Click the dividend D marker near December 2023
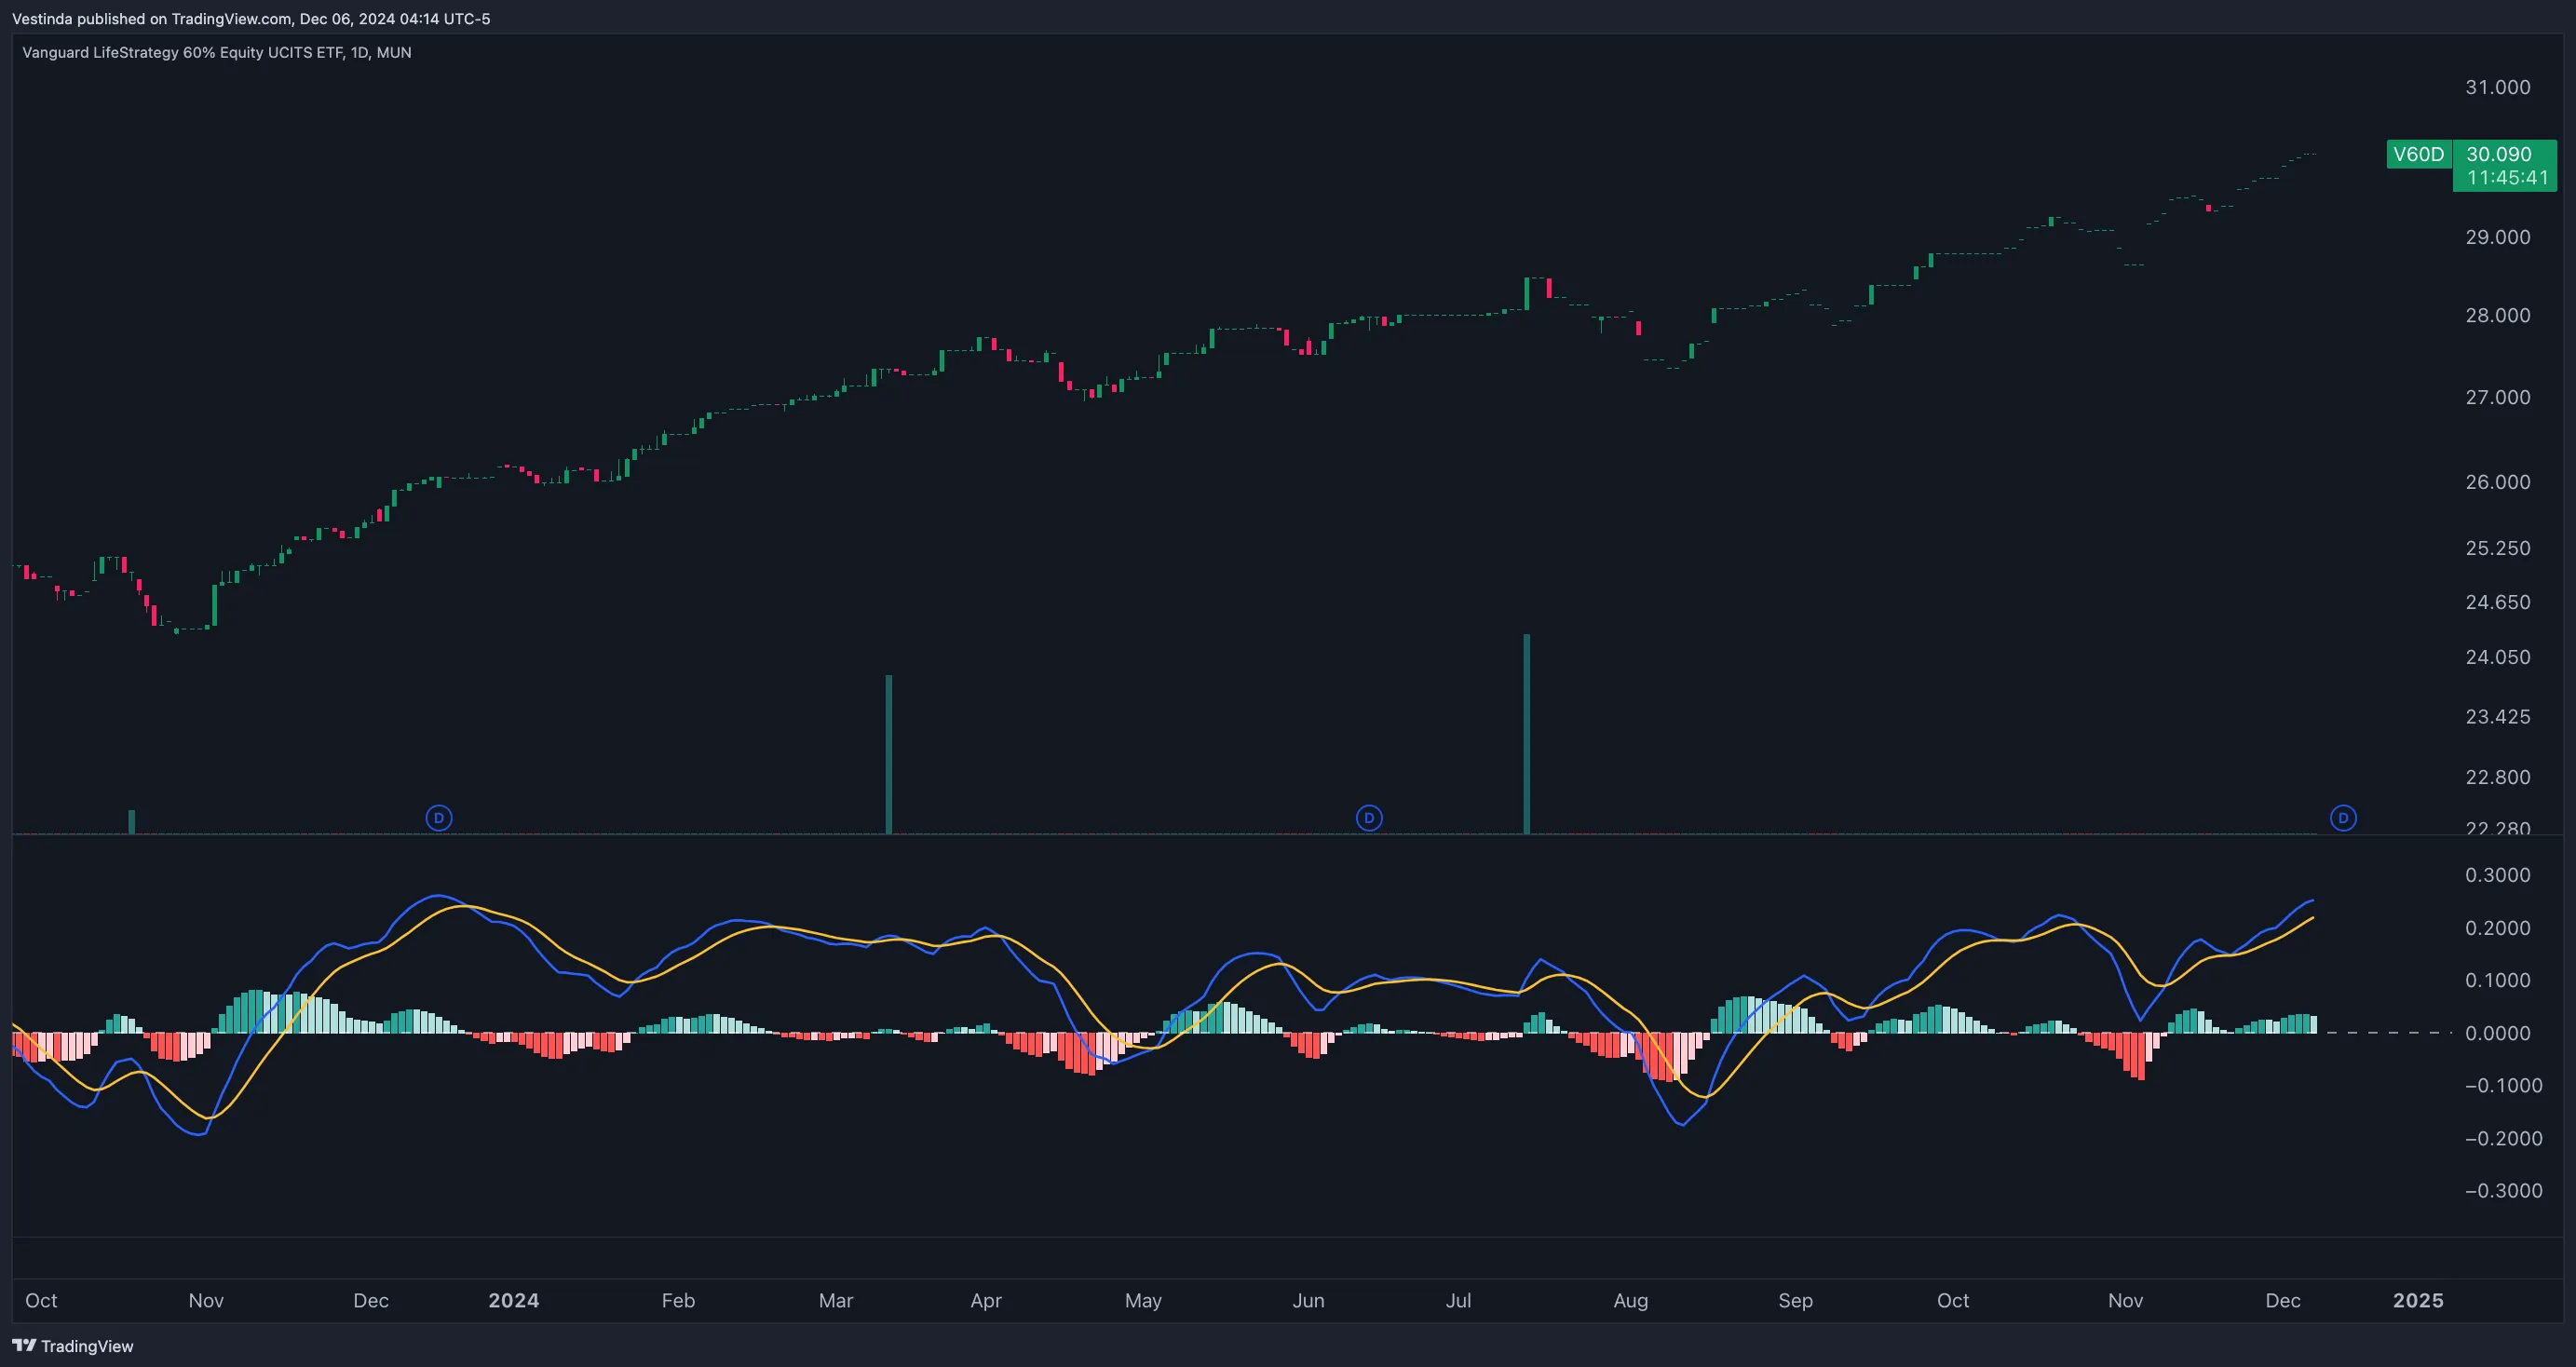The height and width of the screenshot is (1367, 2576). [x=439, y=818]
